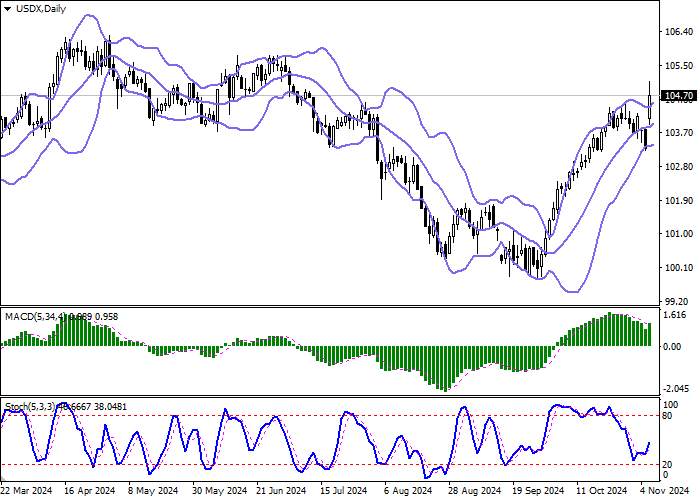Select the 15 Jul 2024 date label
The width and height of the screenshot is (700, 500).
[x=346, y=491]
